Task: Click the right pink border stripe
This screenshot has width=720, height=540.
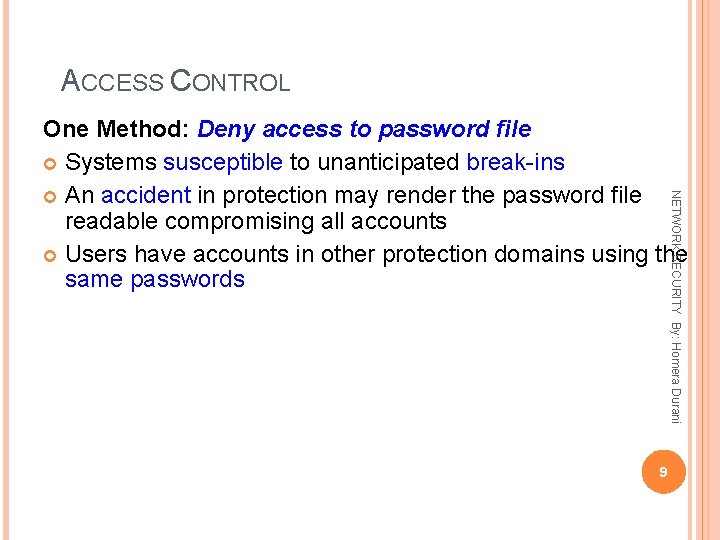Action: 703,270
